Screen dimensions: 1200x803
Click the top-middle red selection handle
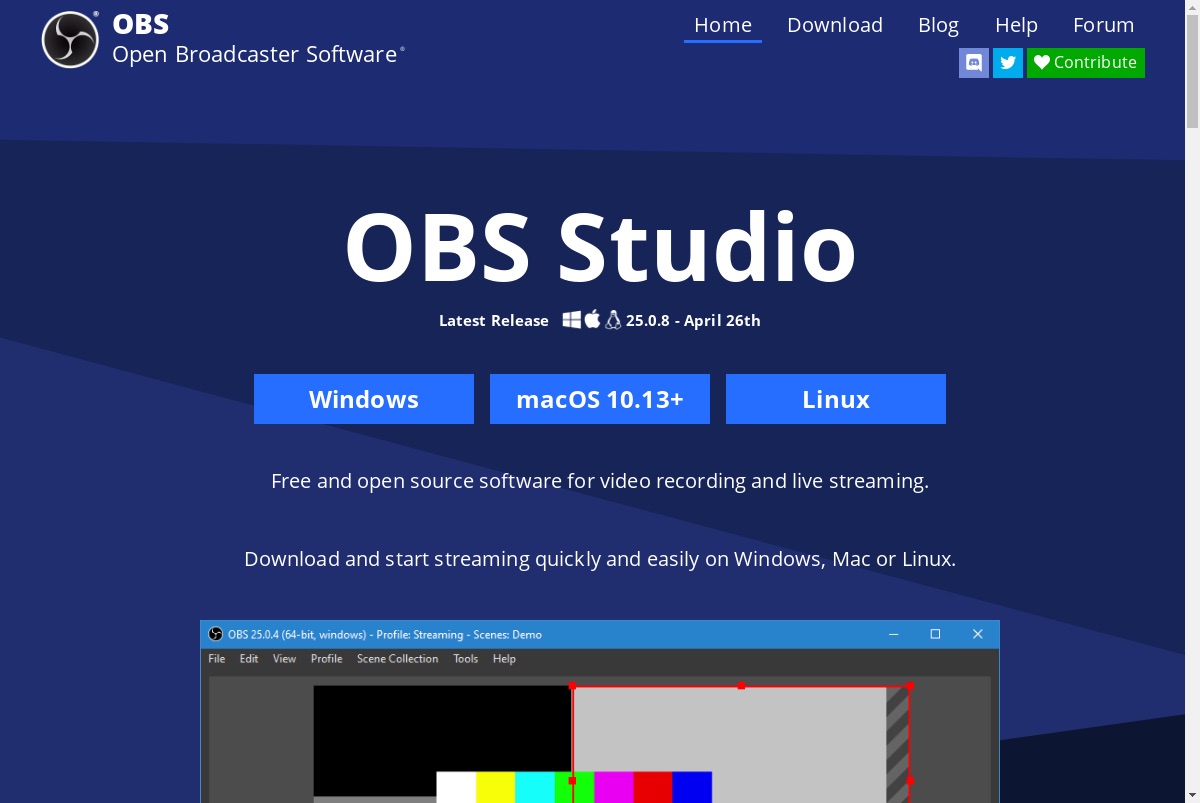pyautogui.click(x=741, y=686)
